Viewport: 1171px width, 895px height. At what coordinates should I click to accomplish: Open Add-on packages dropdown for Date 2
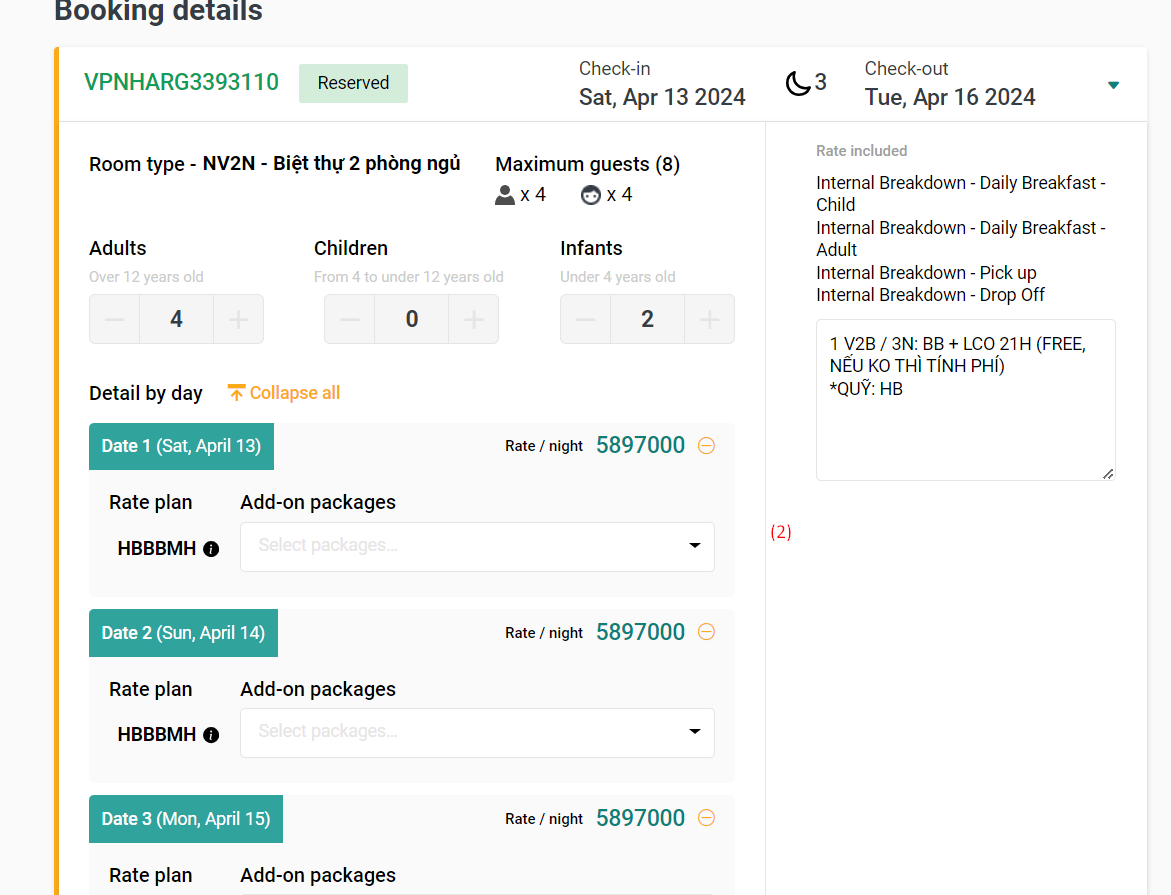point(477,732)
